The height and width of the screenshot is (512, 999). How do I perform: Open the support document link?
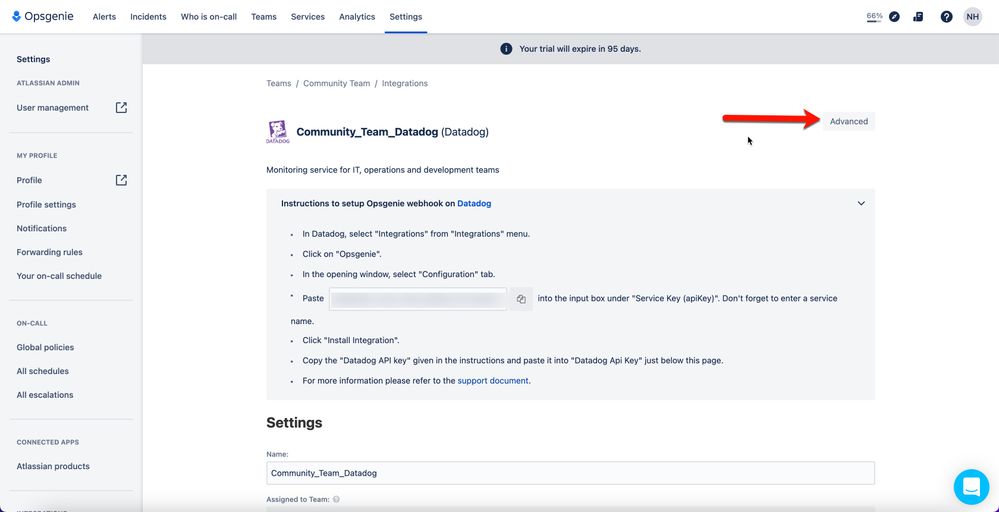pos(493,381)
